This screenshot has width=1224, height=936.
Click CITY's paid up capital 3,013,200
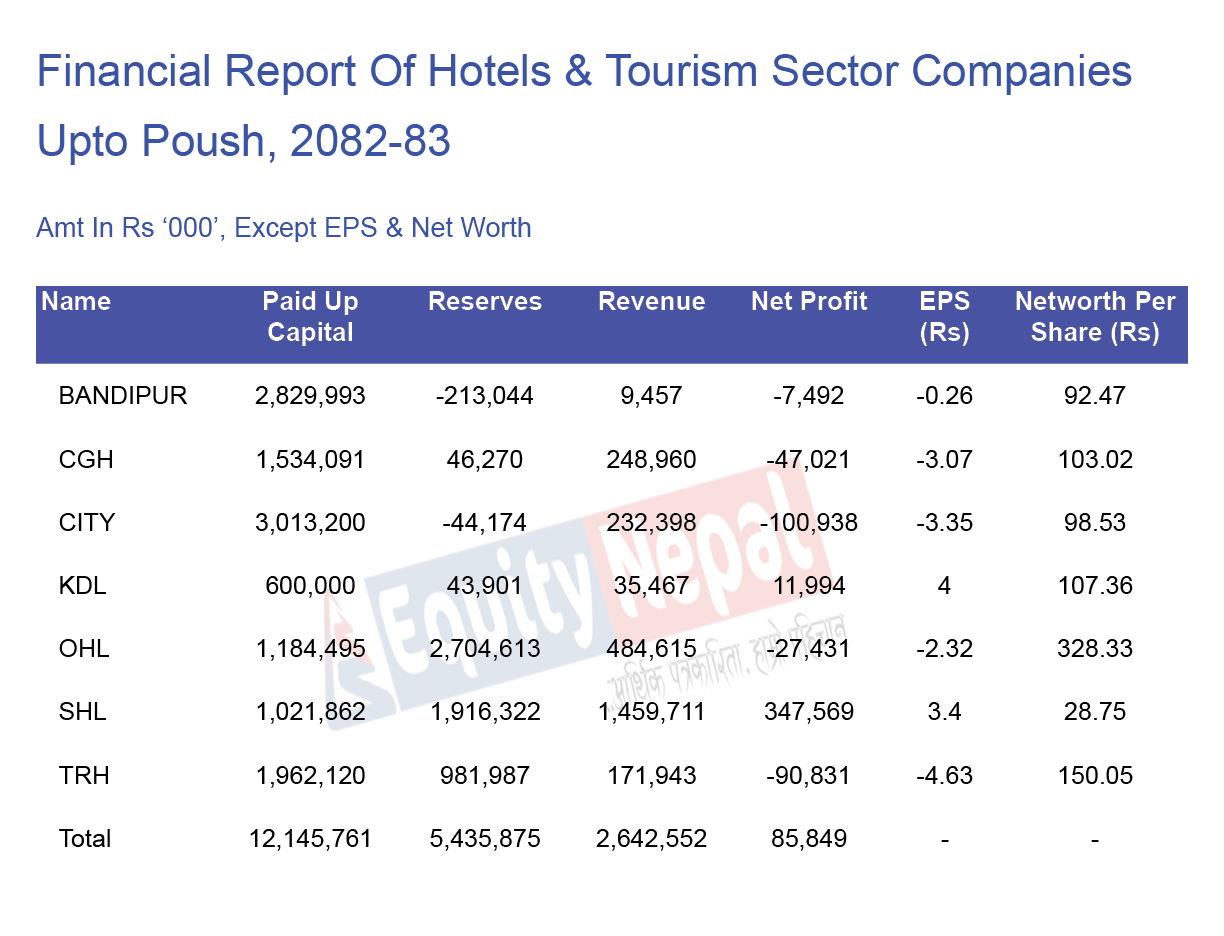310,523
